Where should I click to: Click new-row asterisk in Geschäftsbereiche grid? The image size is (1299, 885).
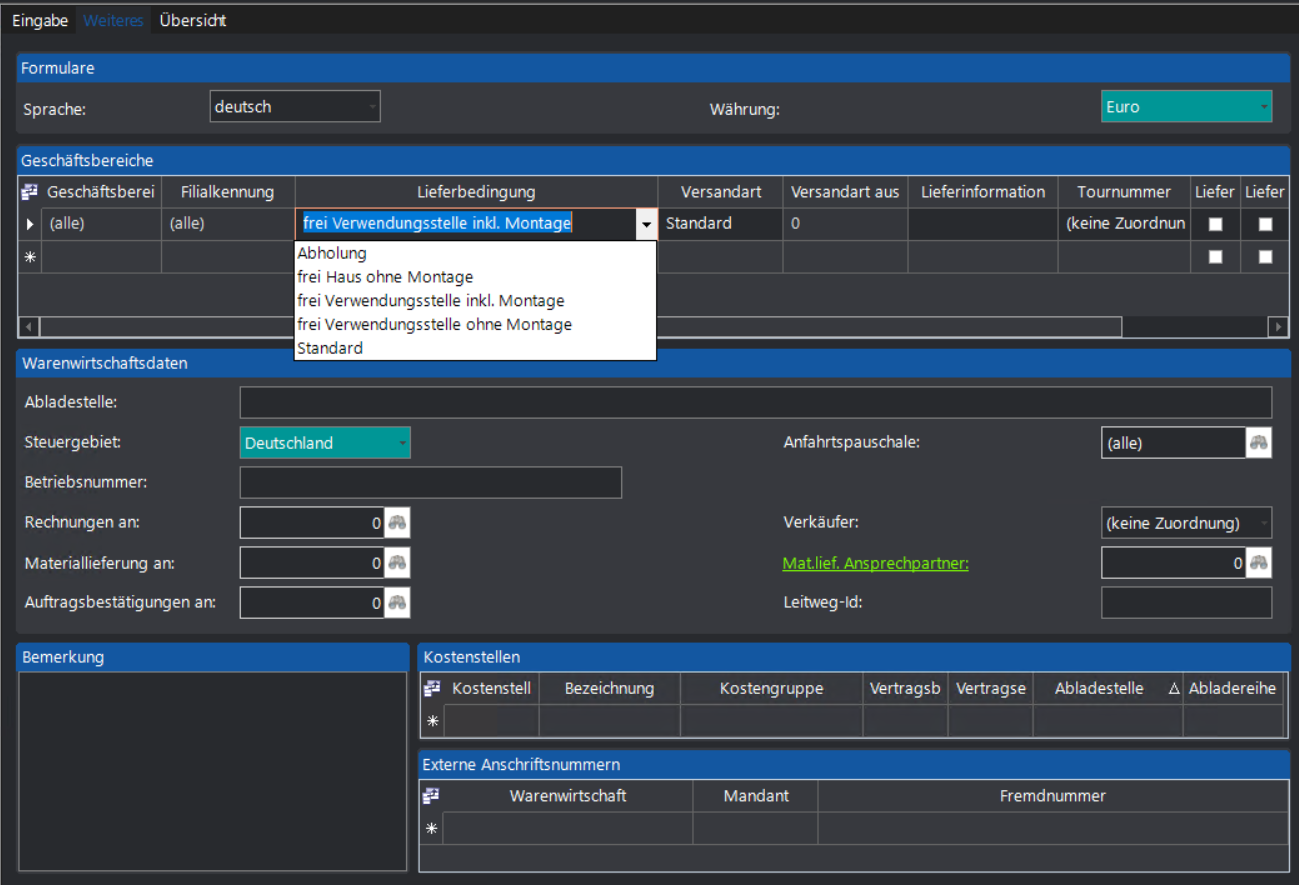tap(29, 256)
